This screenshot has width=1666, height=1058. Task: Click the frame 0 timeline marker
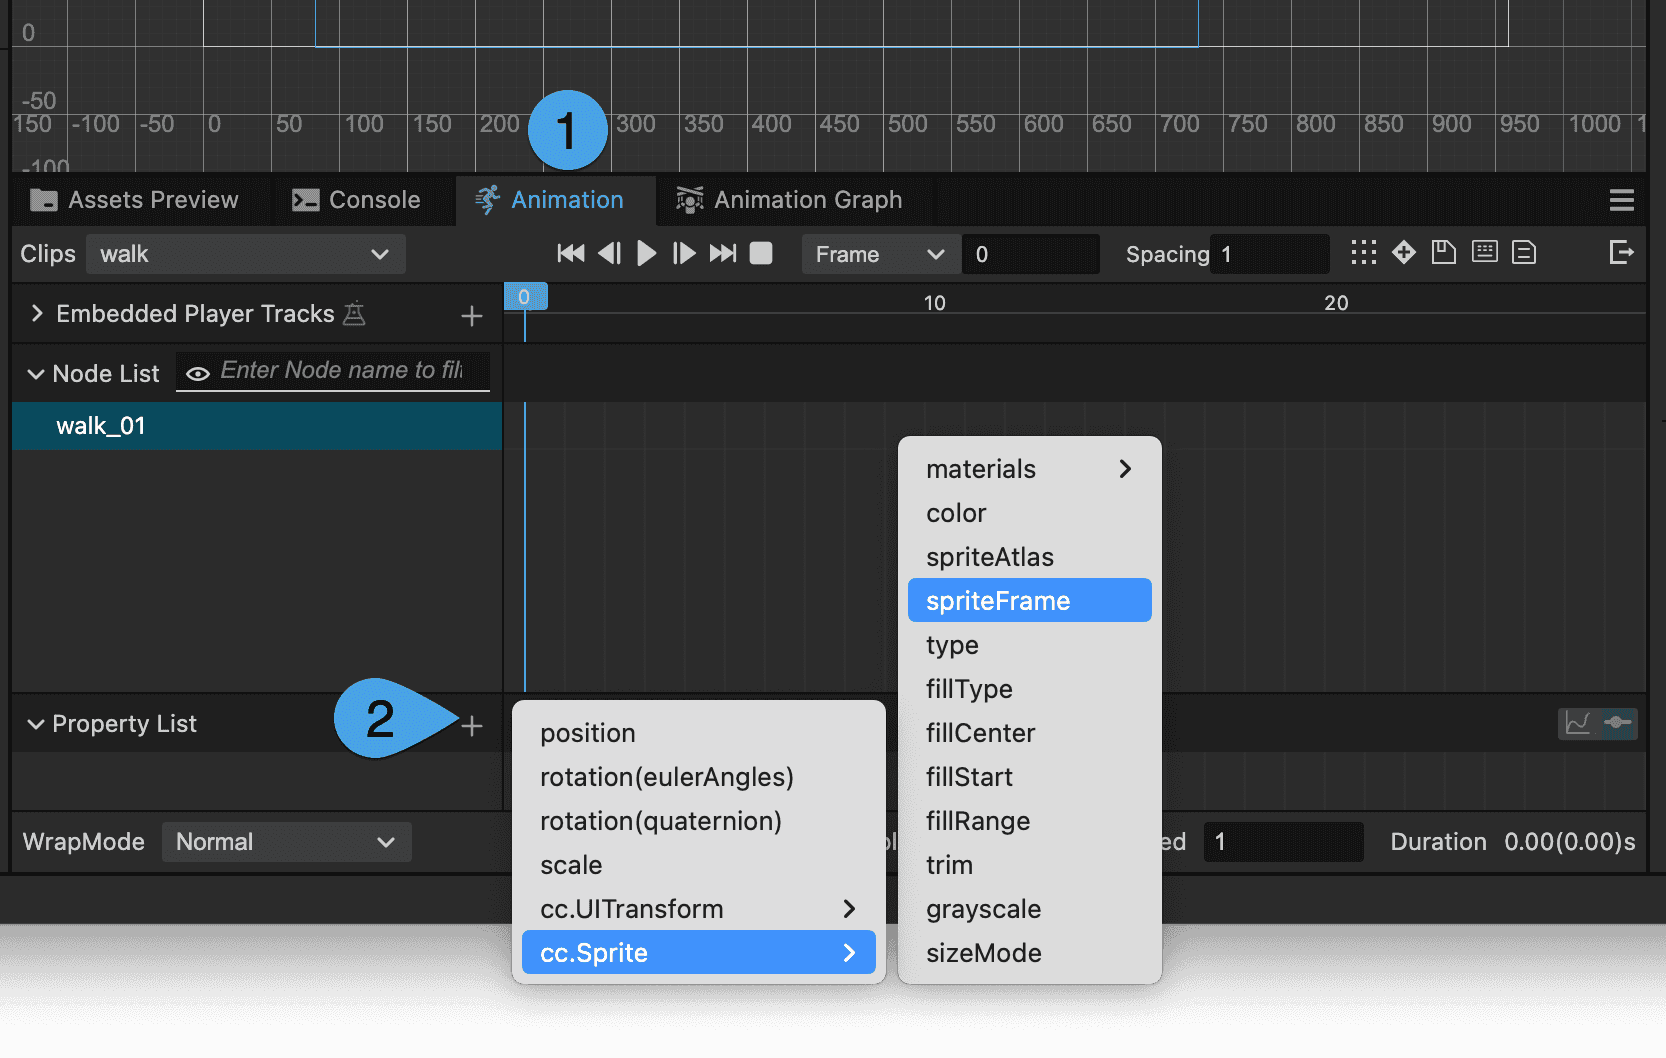(x=524, y=297)
